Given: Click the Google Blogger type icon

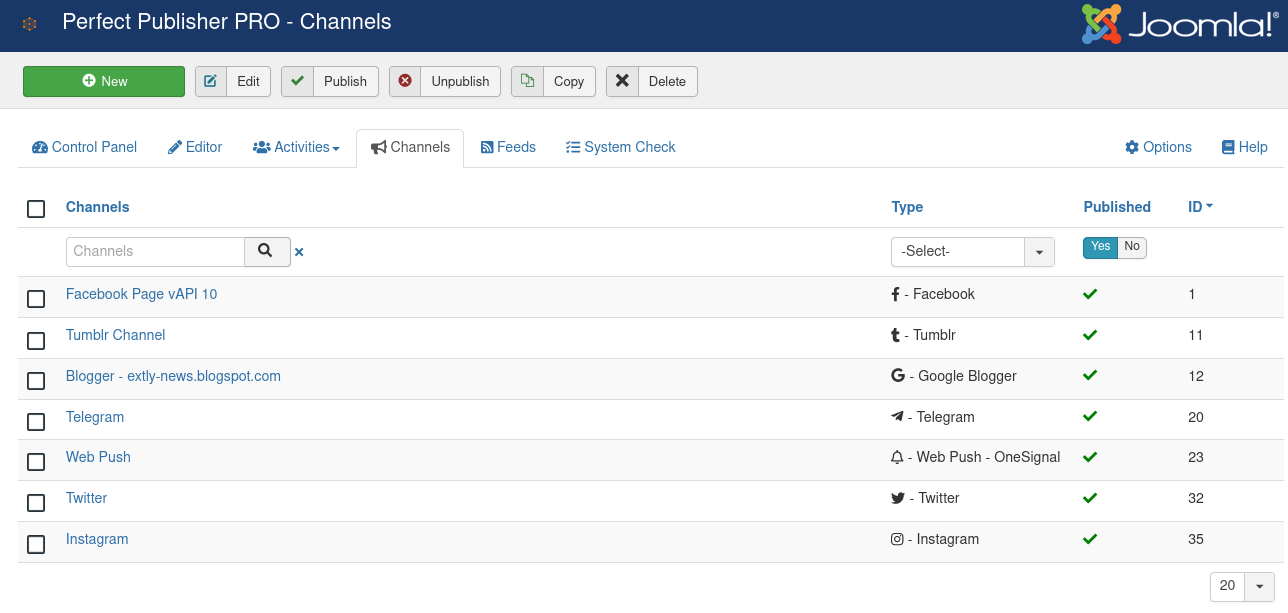Looking at the screenshot, I should (897, 376).
